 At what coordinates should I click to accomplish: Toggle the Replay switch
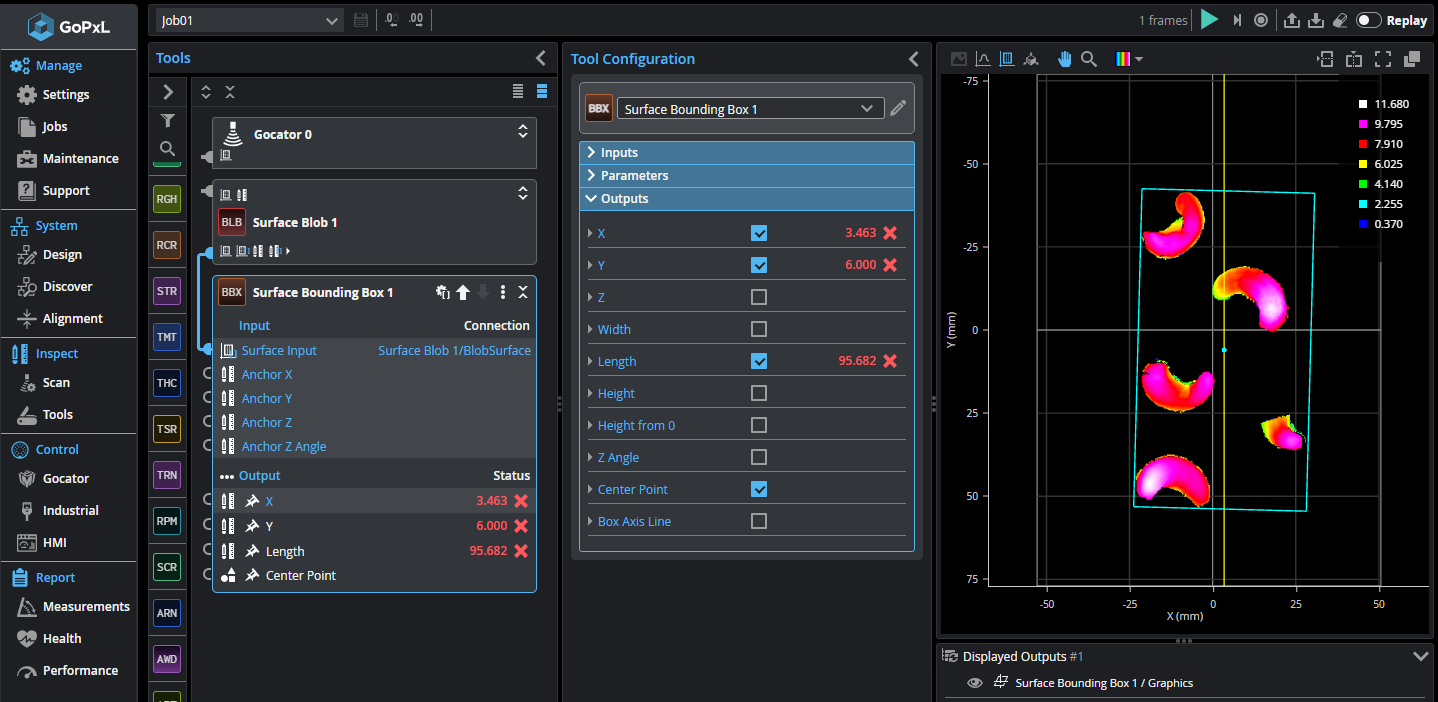1369,20
